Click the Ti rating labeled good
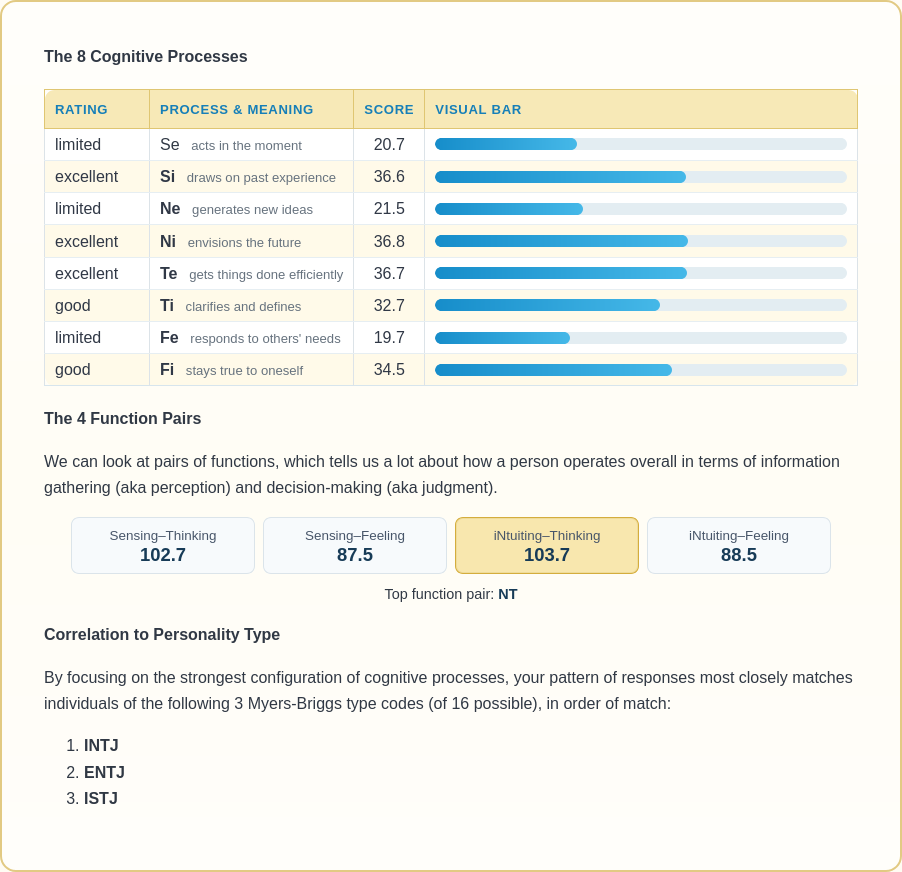This screenshot has width=902, height=872. (72, 305)
